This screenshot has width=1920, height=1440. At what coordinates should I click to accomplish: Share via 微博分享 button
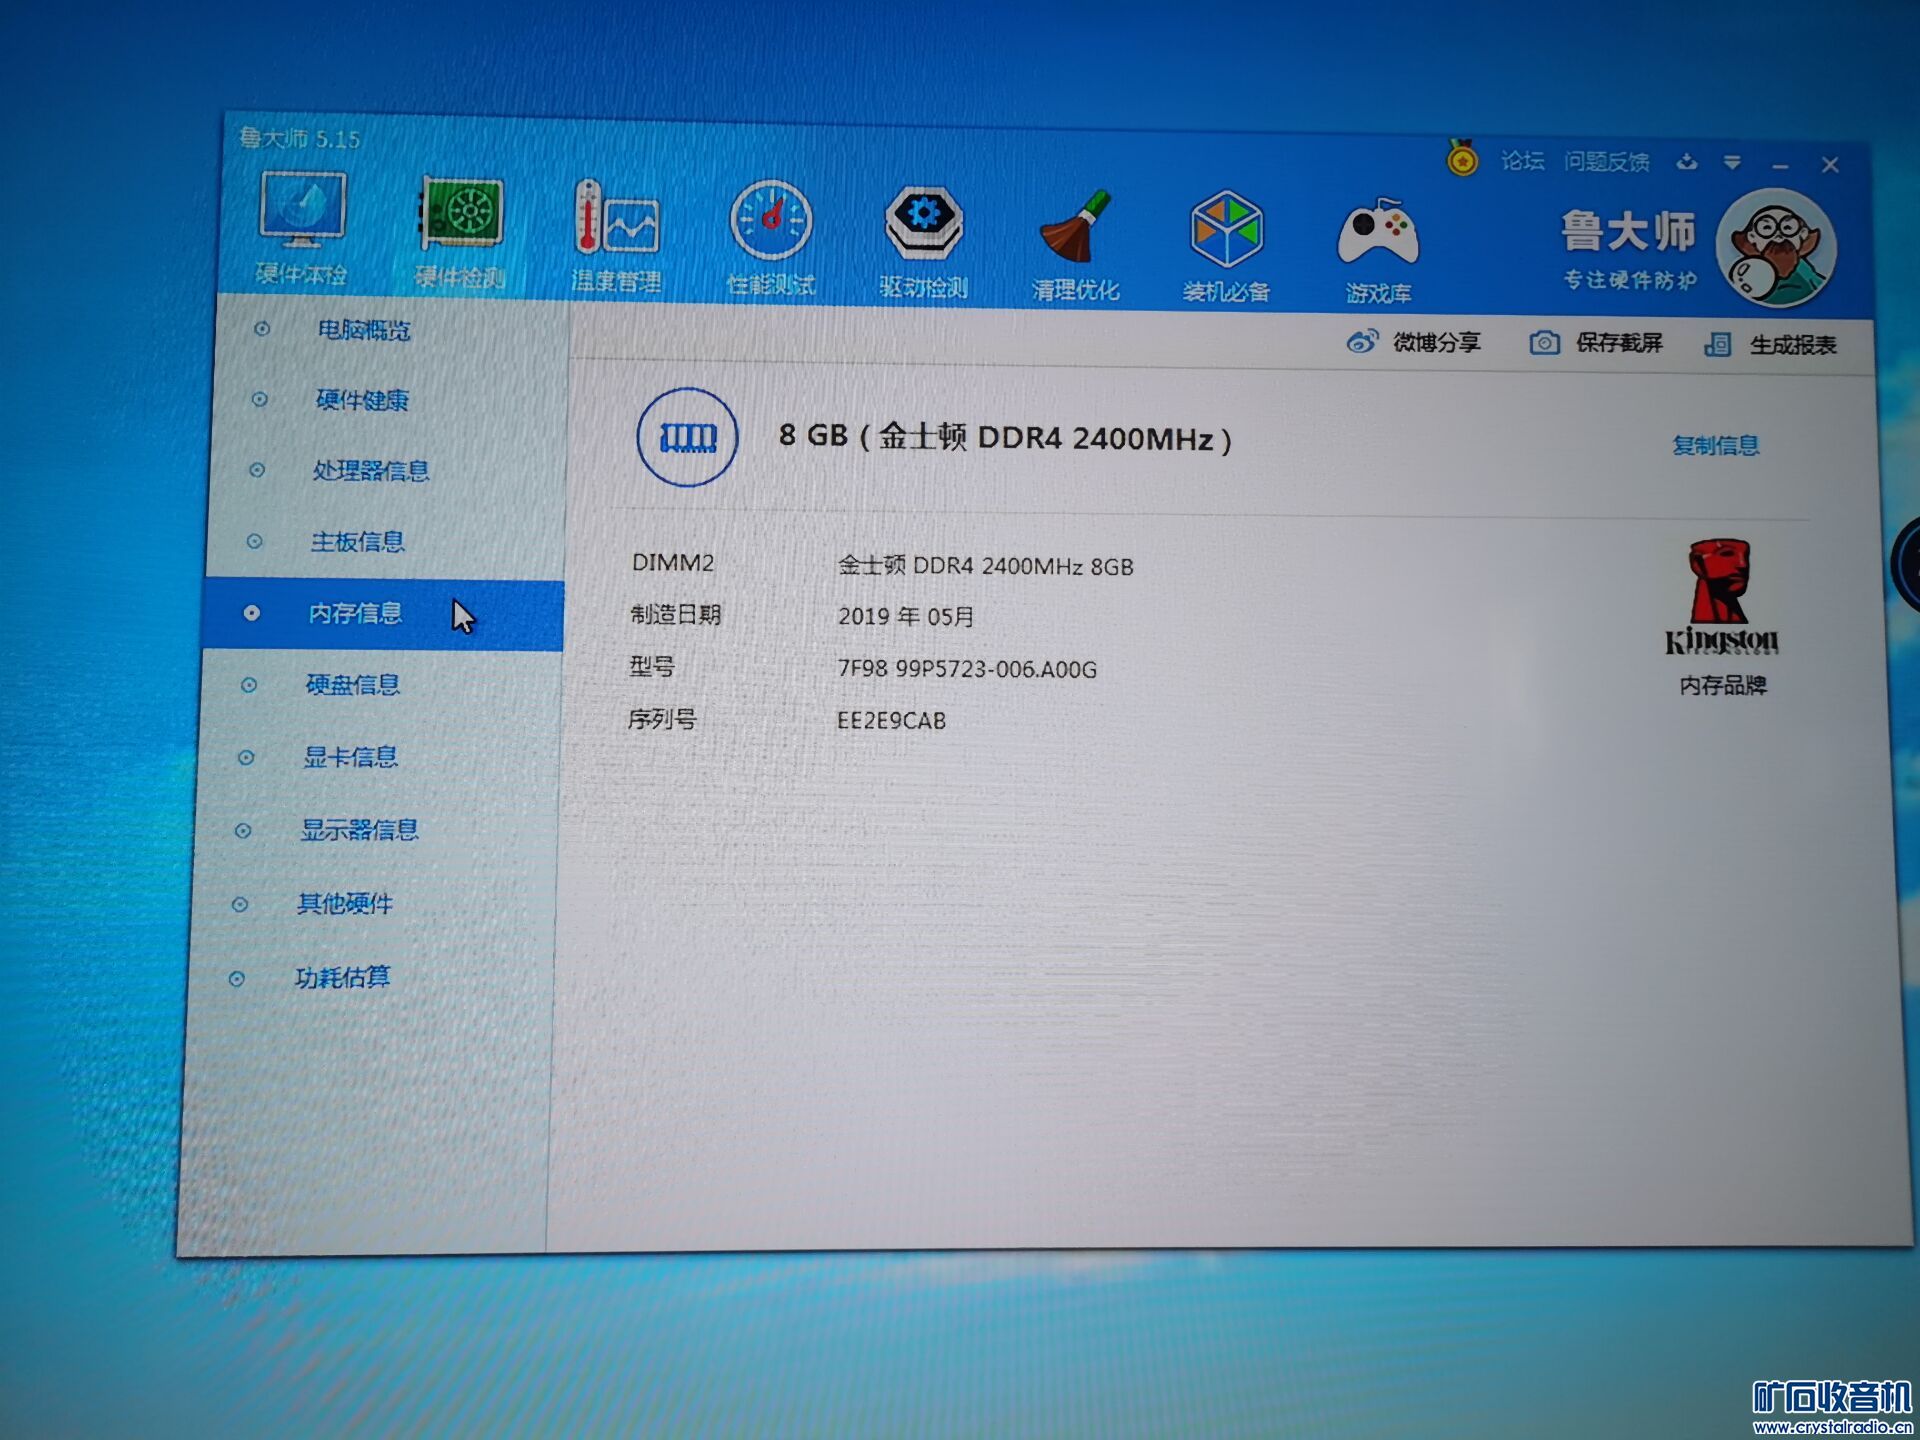(x=1414, y=342)
